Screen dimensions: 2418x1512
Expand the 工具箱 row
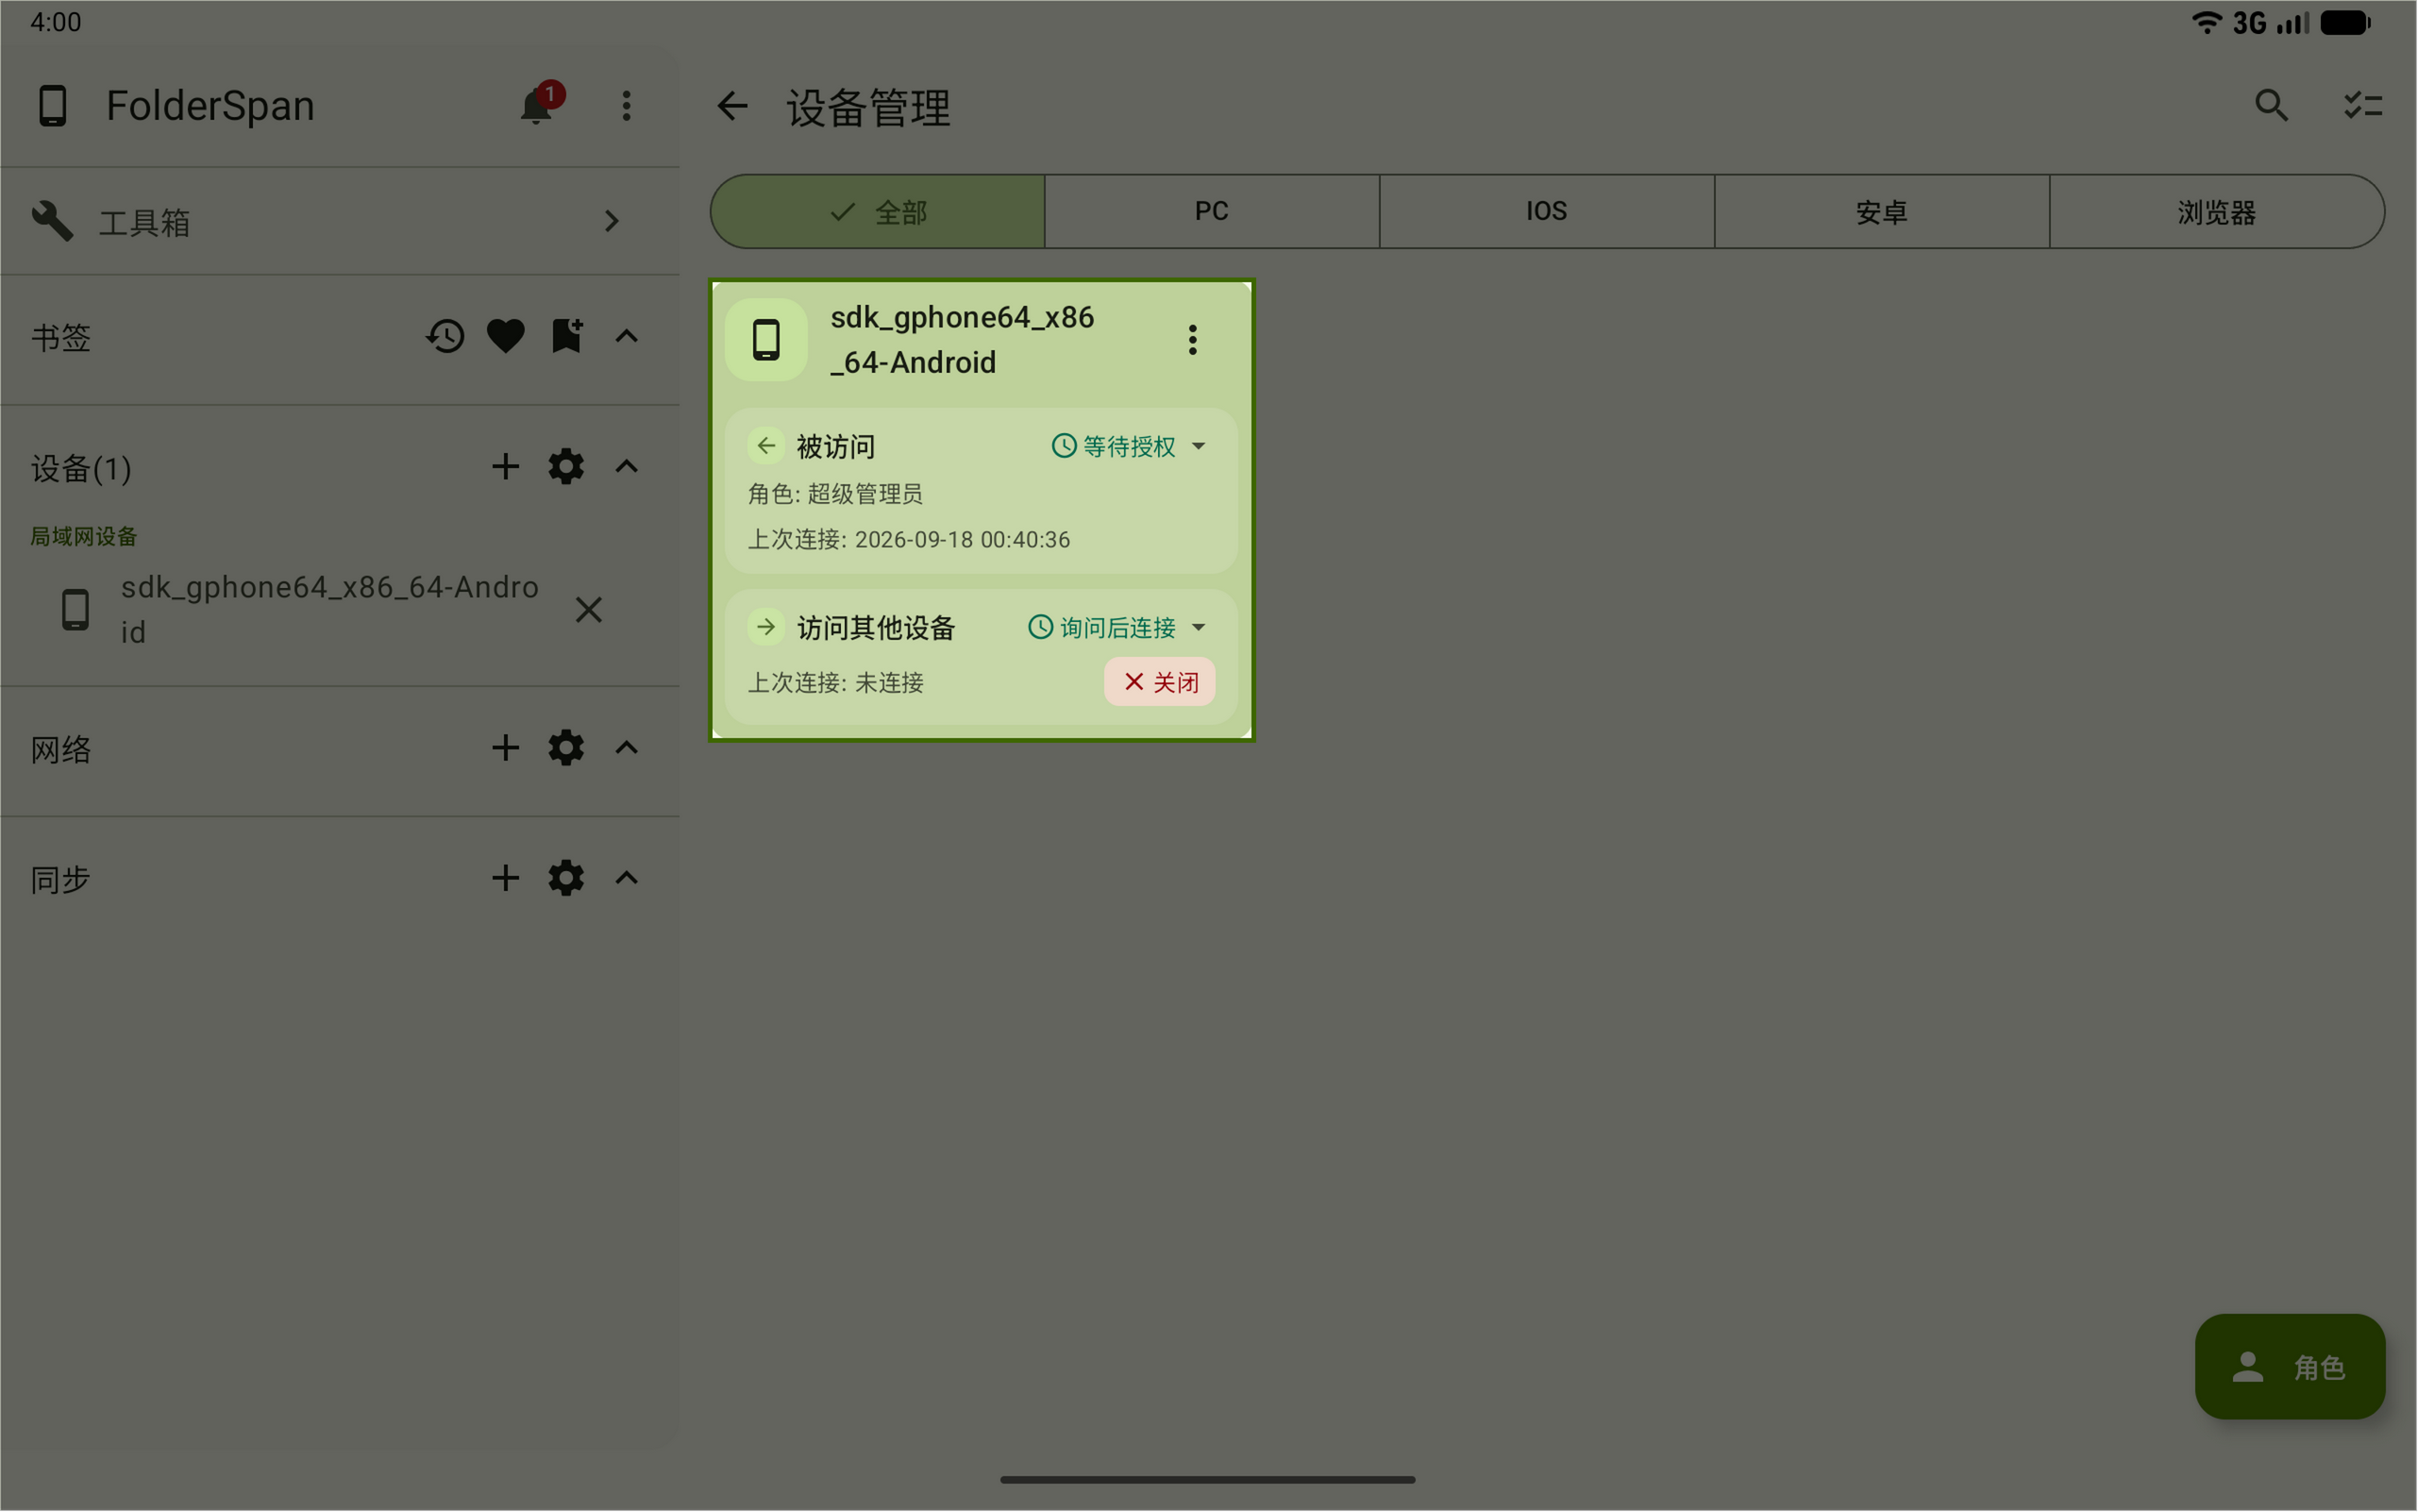(340, 221)
